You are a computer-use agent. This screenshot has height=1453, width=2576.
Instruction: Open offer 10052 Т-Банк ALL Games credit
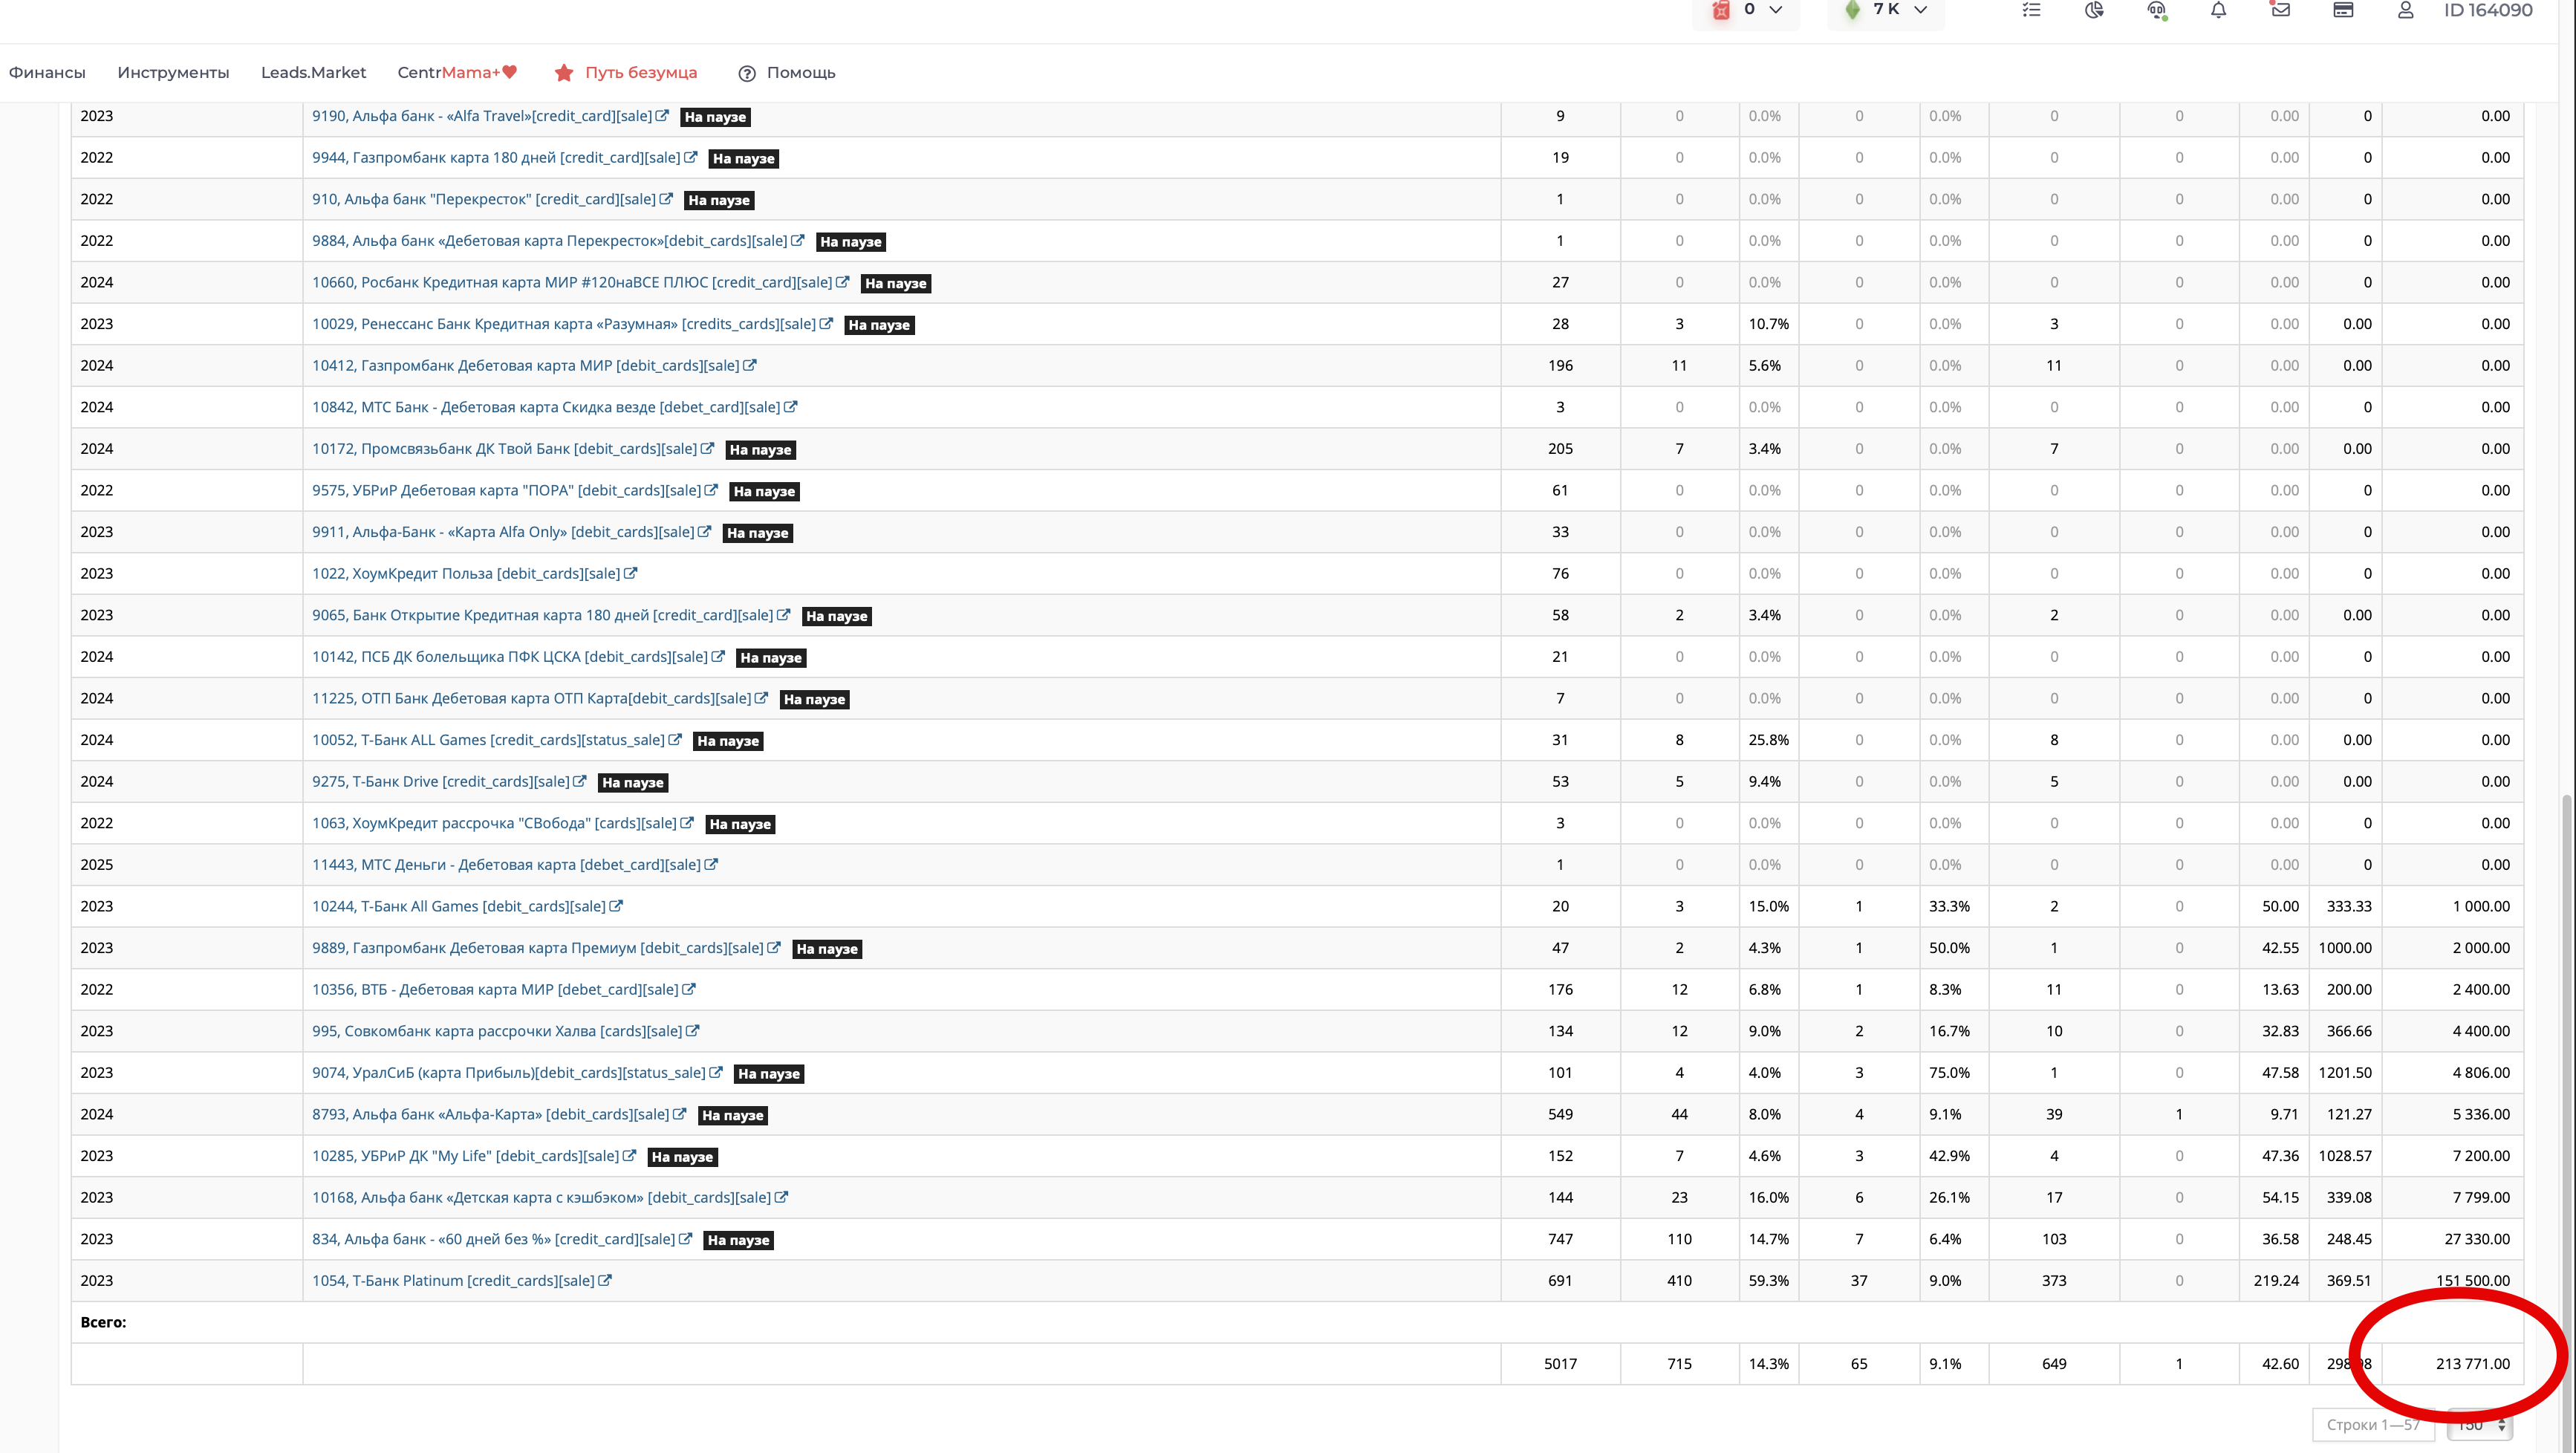click(x=488, y=740)
